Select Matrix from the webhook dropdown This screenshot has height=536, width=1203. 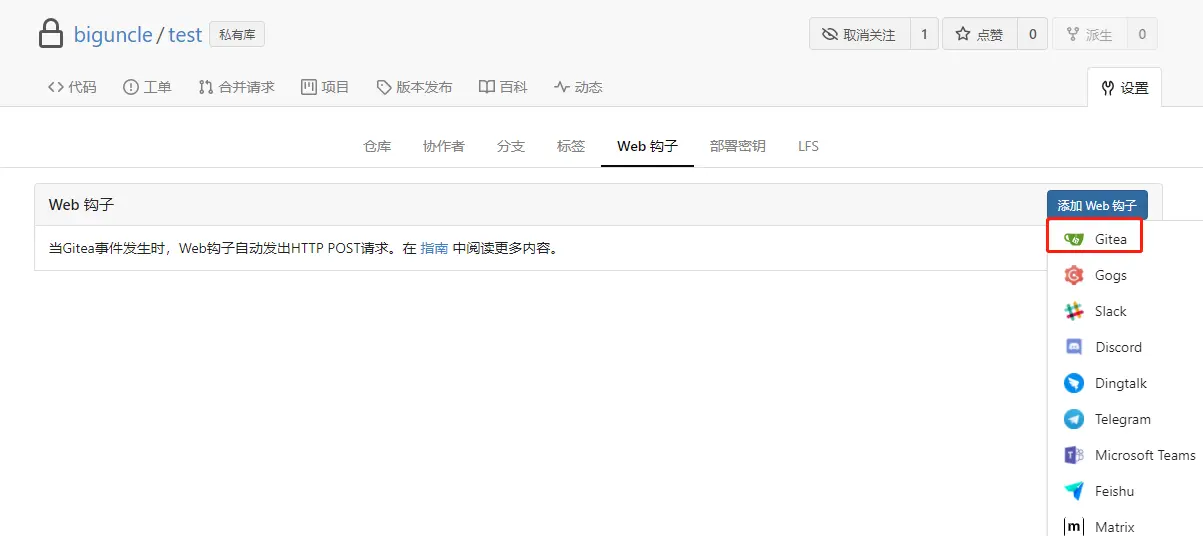[x=1114, y=526]
